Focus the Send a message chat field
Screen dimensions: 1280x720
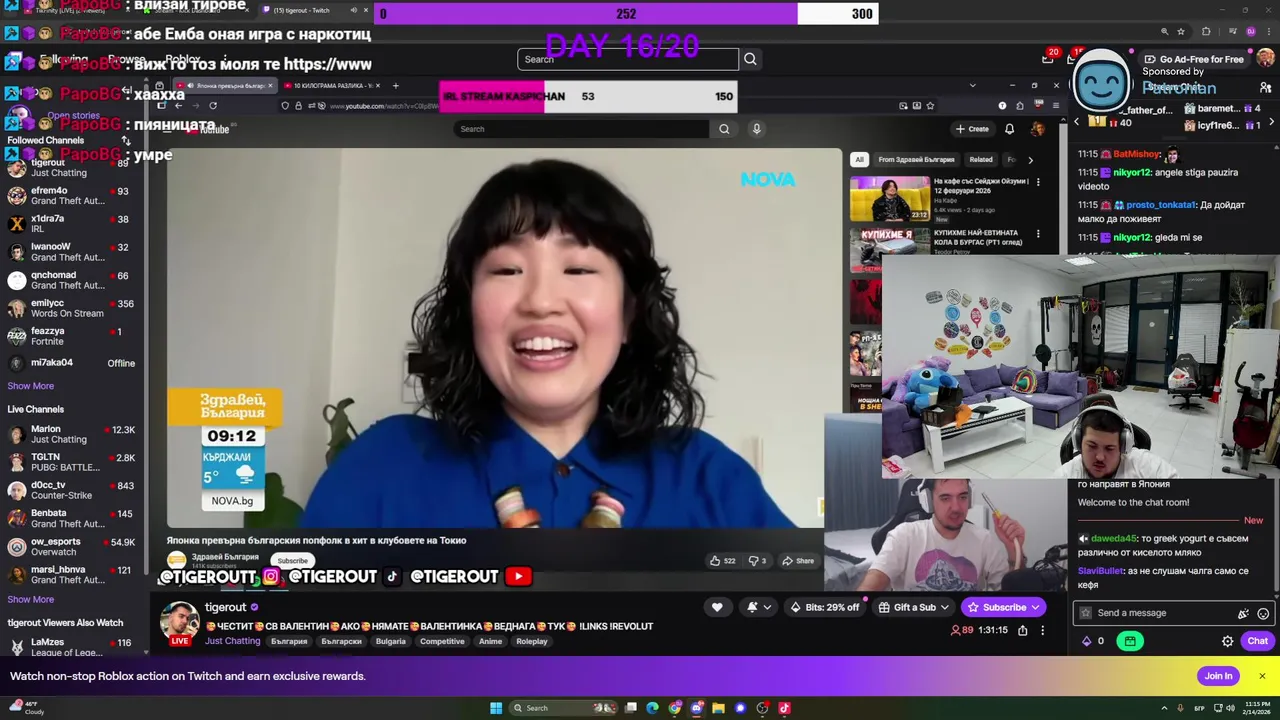(1160, 613)
